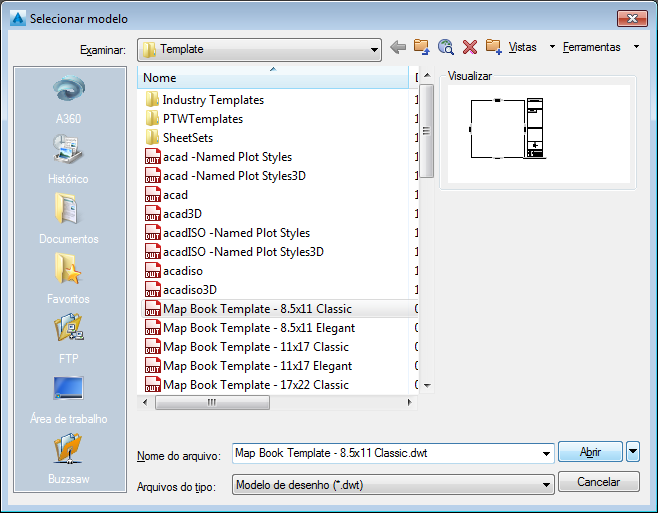Select the acad3D template file
The image size is (658, 513).
point(174,214)
